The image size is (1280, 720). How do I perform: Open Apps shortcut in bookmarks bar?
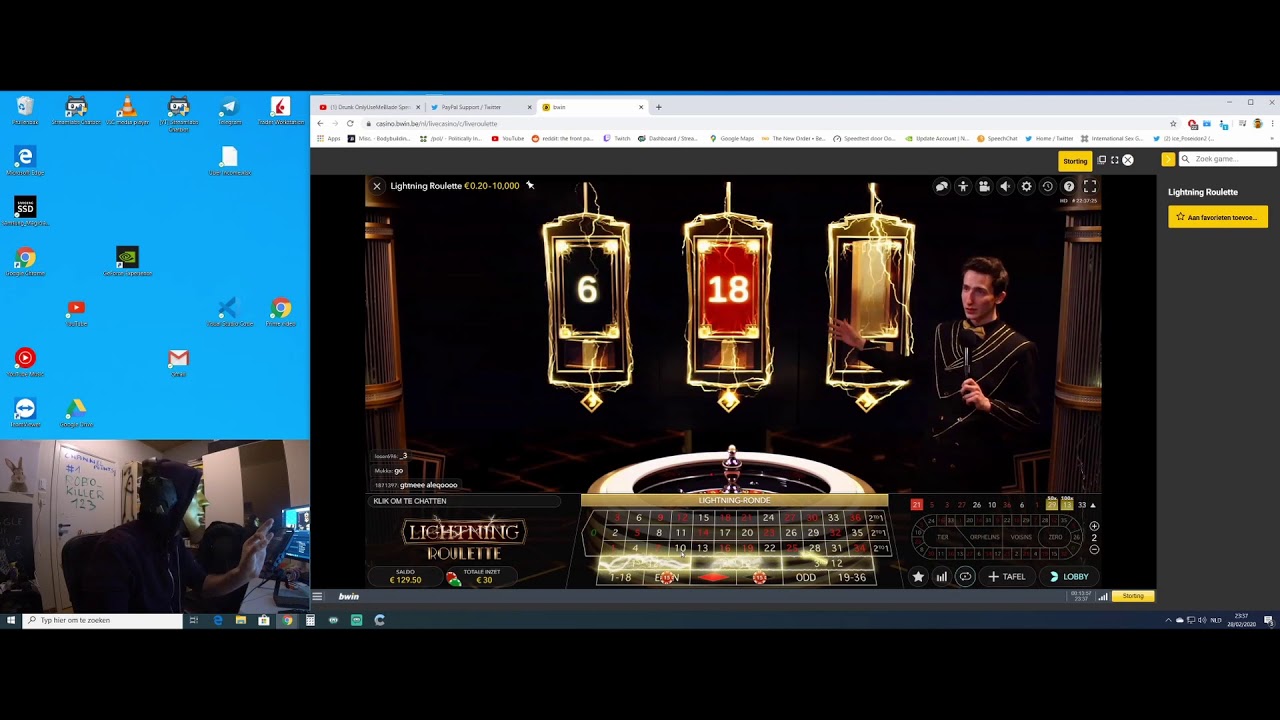coord(329,138)
